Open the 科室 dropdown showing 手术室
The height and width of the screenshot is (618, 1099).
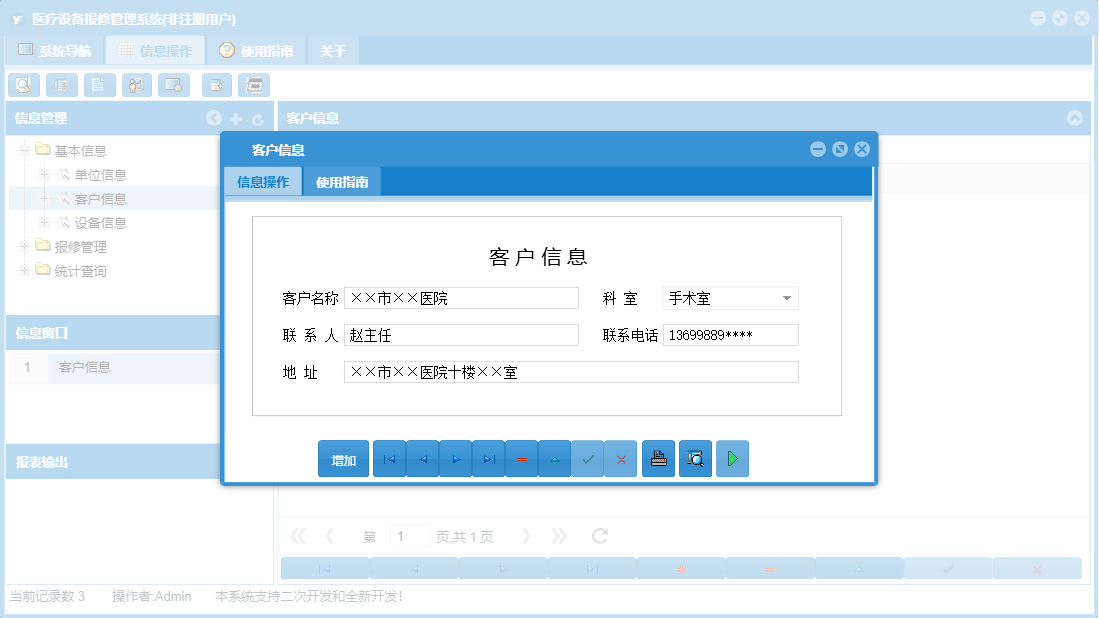tap(787, 298)
